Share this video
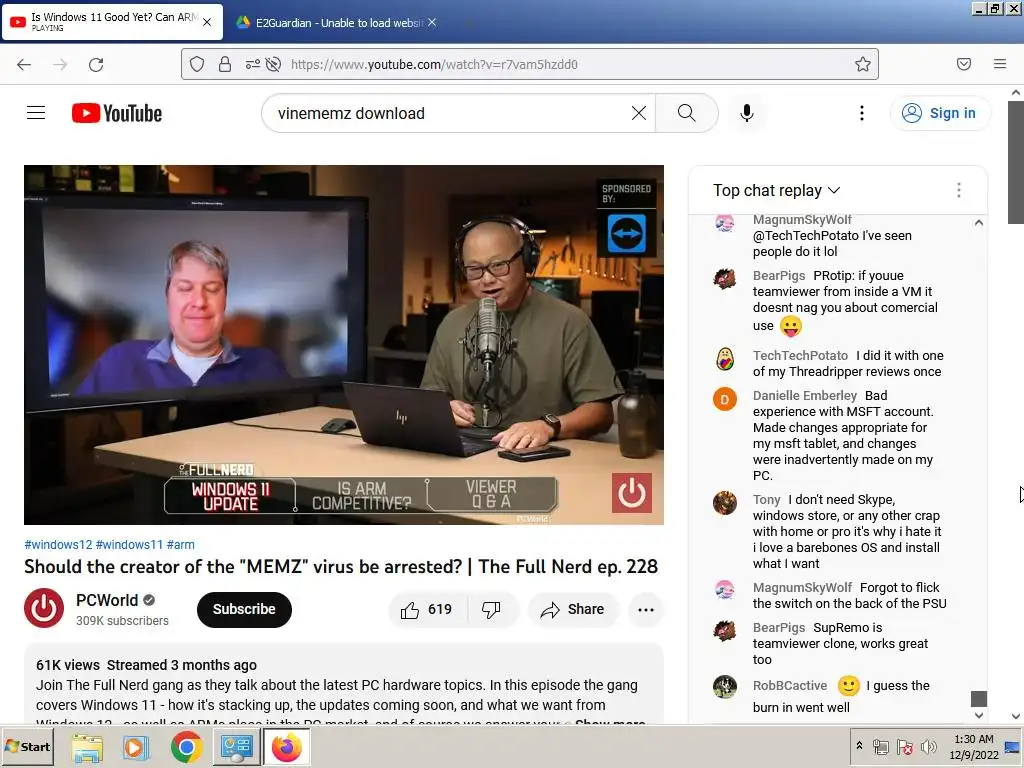 pyautogui.click(x=573, y=609)
